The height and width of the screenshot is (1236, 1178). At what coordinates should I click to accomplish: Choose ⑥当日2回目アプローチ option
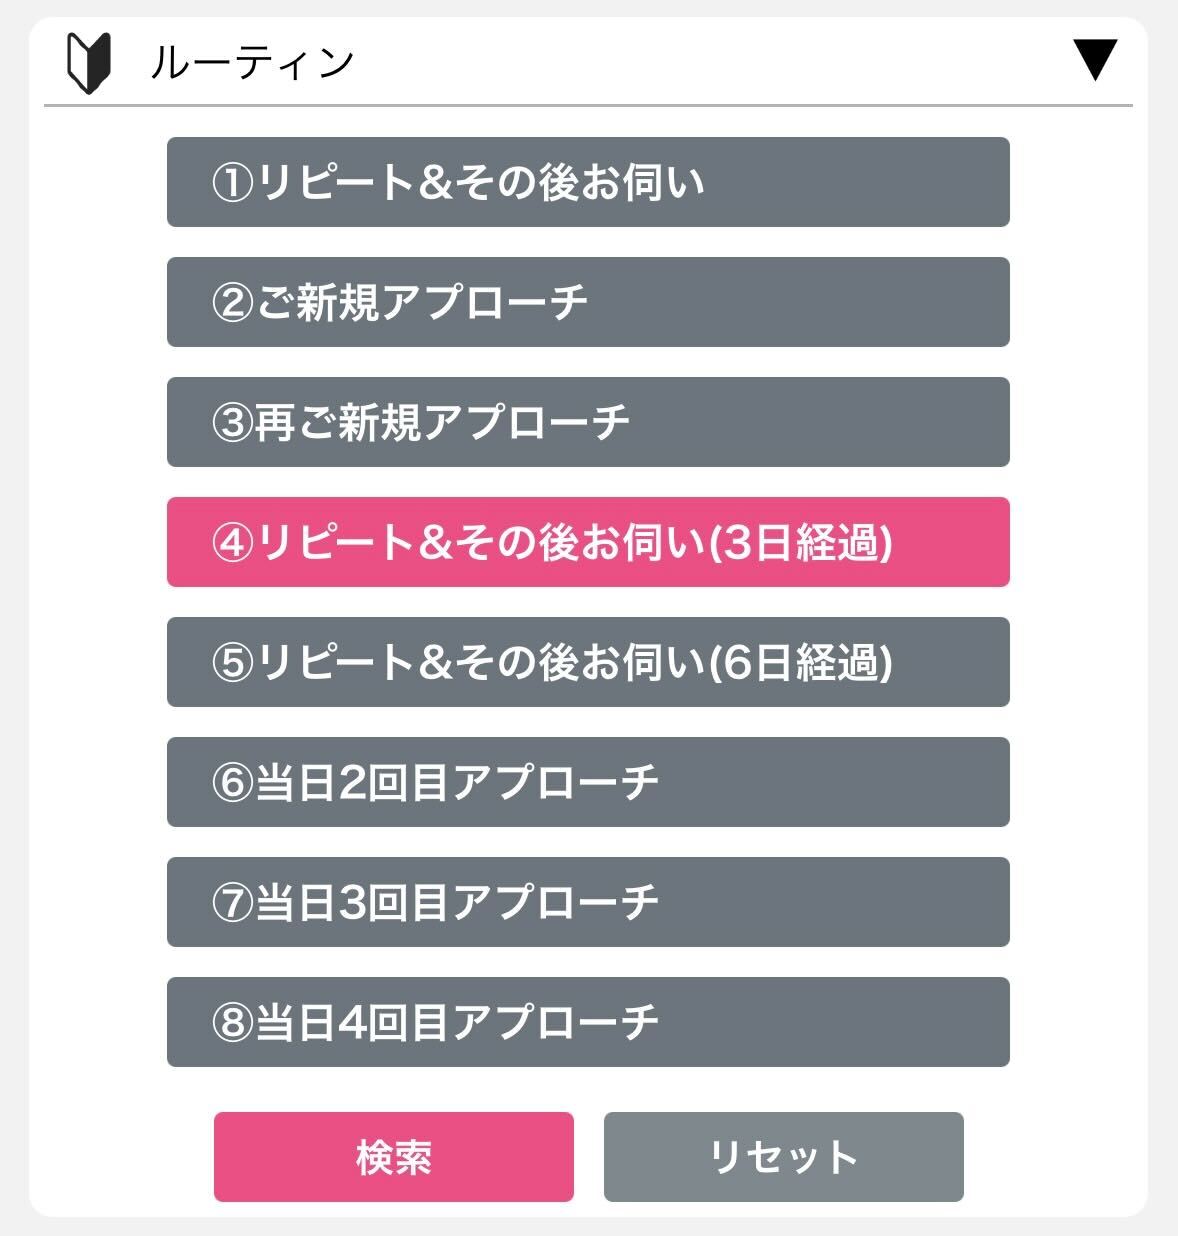[588, 782]
